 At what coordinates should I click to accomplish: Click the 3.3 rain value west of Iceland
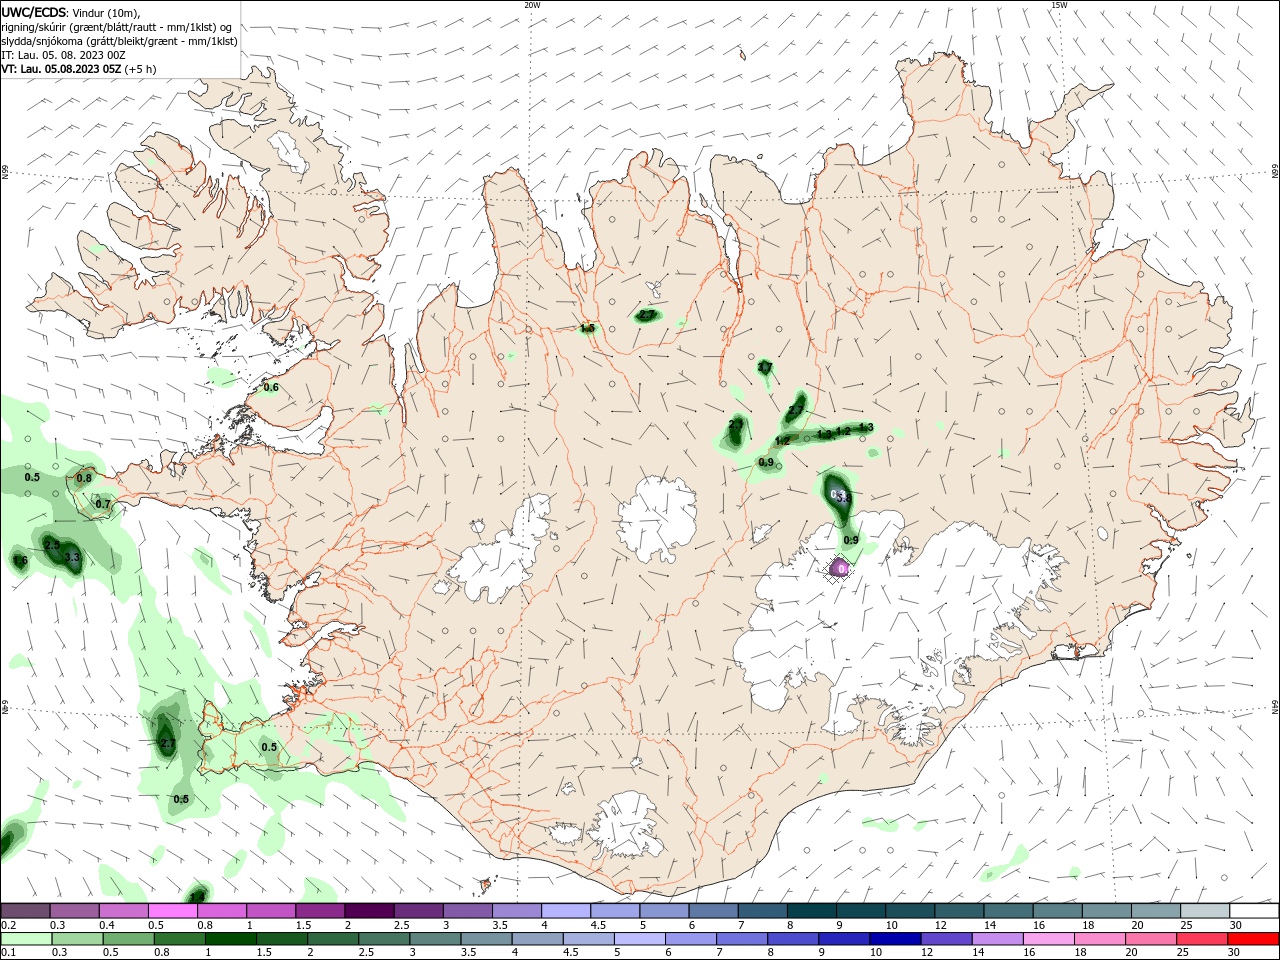(72, 557)
